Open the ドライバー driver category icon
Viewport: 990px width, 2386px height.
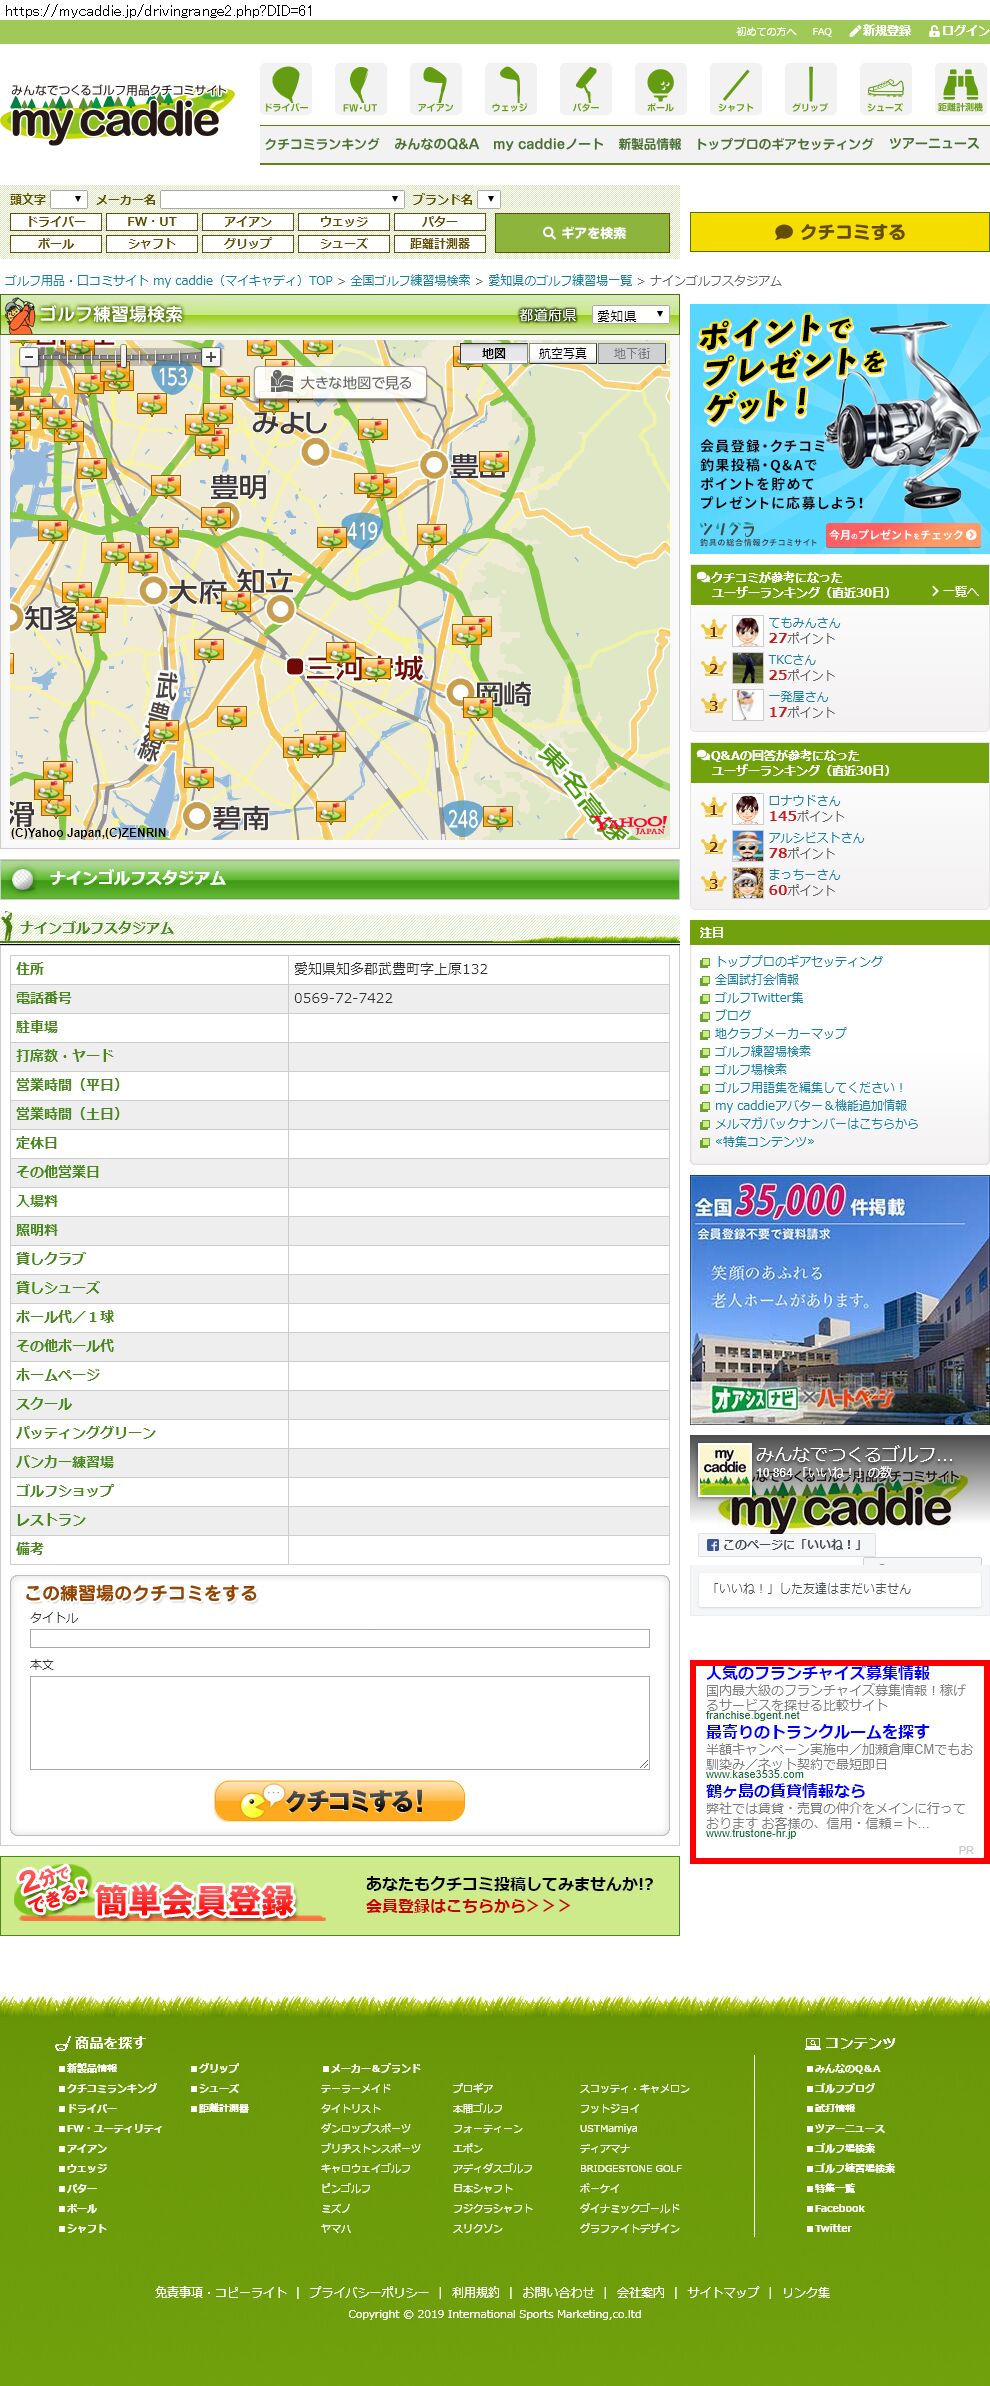pyautogui.click(x=286, y=89)
